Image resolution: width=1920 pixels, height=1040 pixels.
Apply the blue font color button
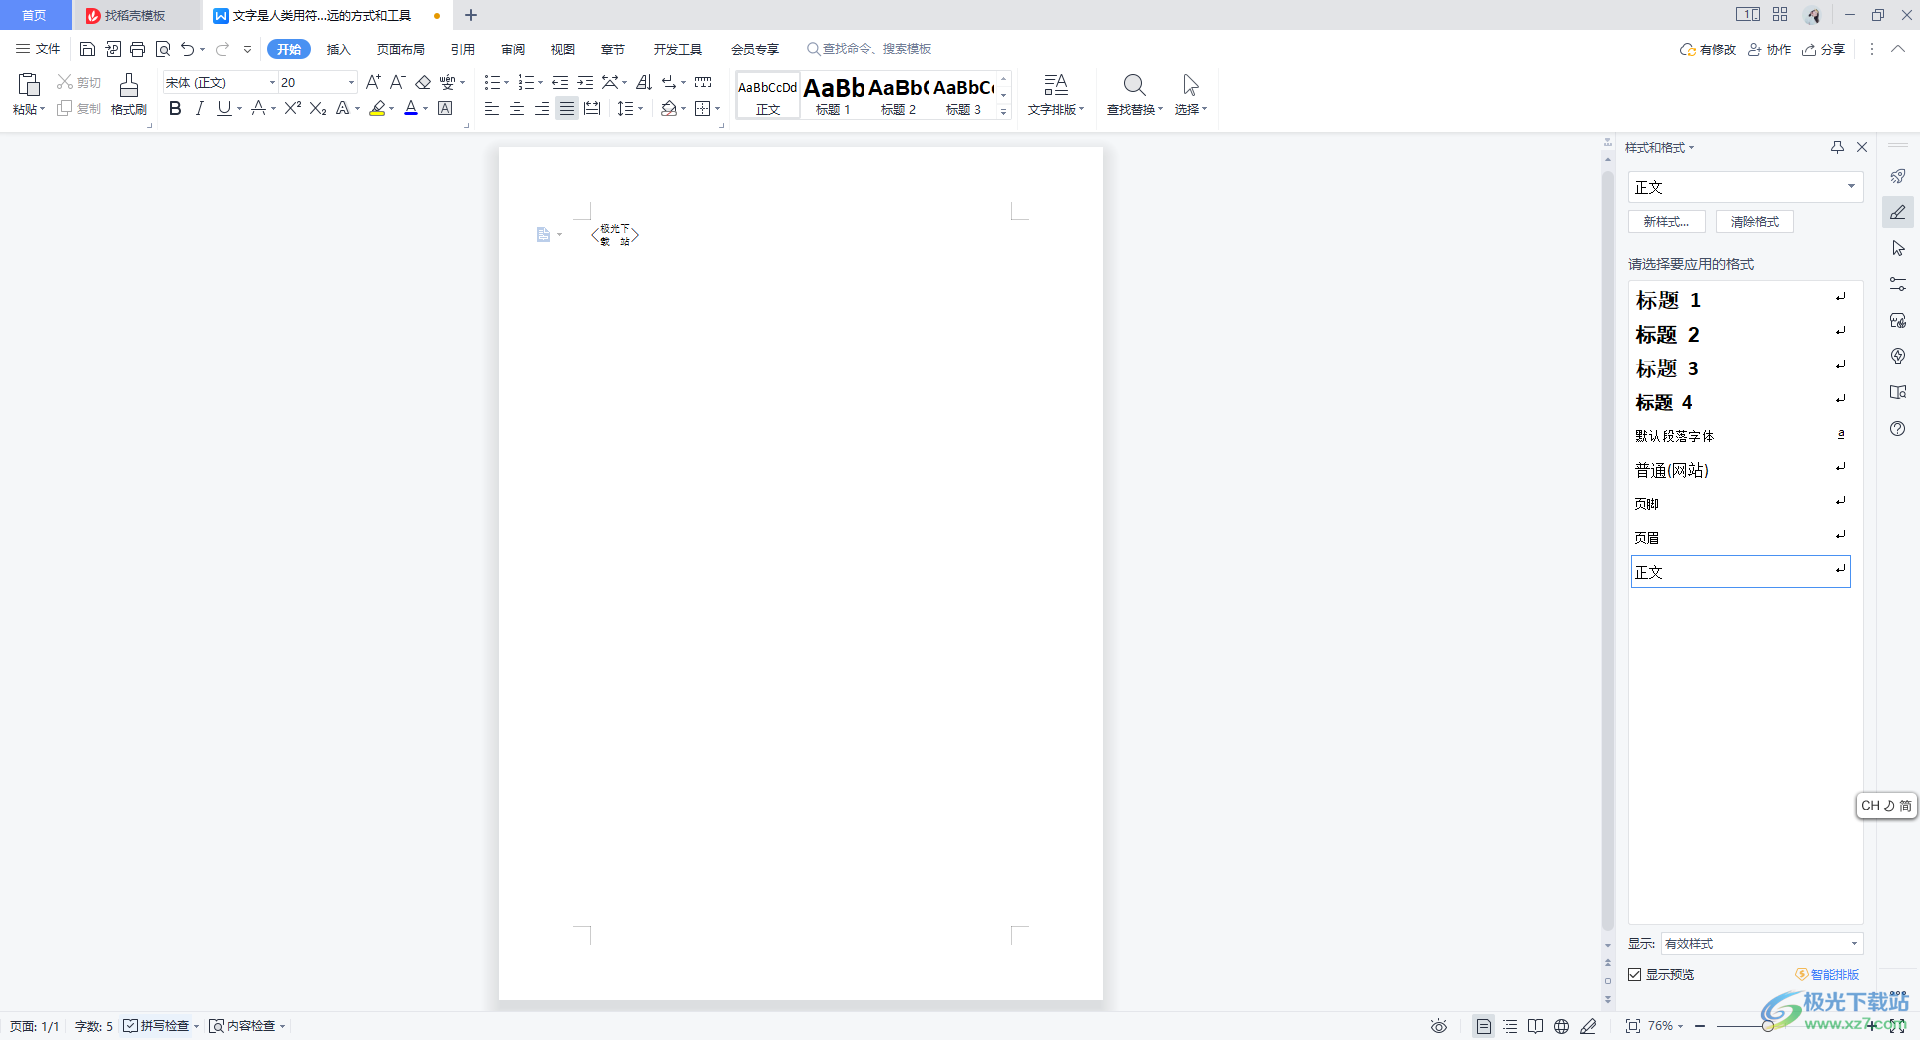pyautogui.click(x=411, y=108)
